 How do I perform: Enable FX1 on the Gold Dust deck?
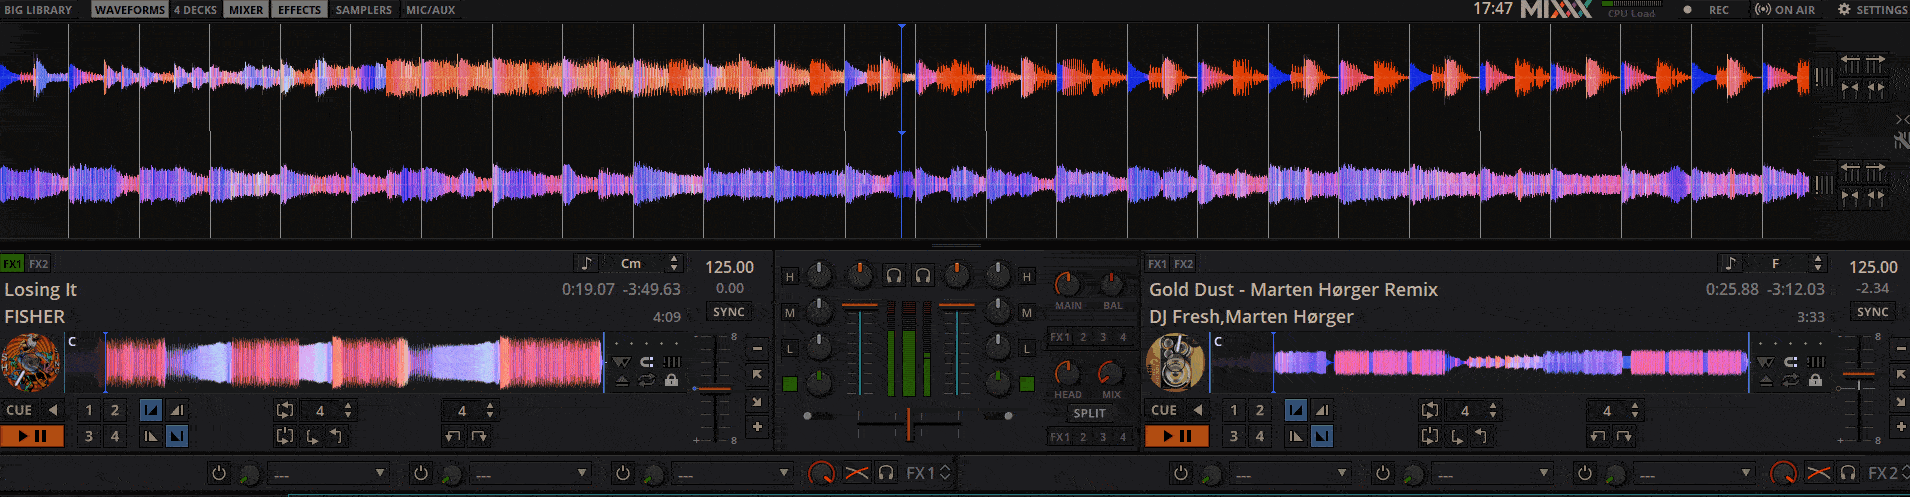pos(1157,264)
